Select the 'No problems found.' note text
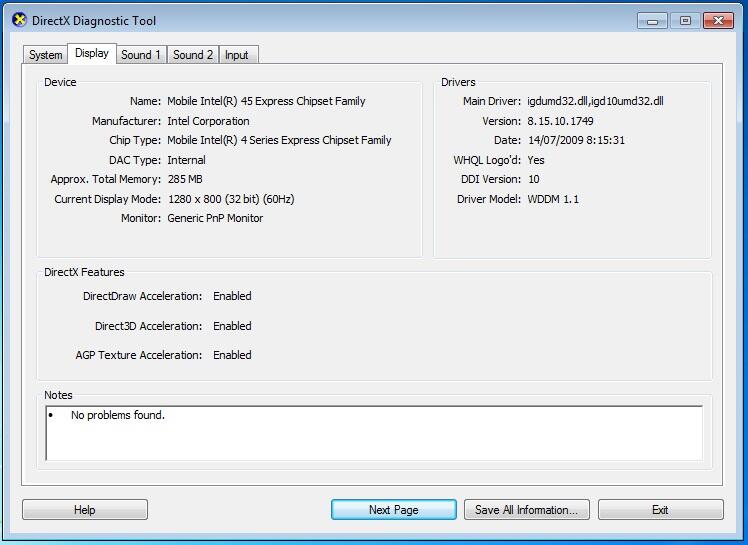This screenshot has height=545, width=748. (x=118, y=415)
